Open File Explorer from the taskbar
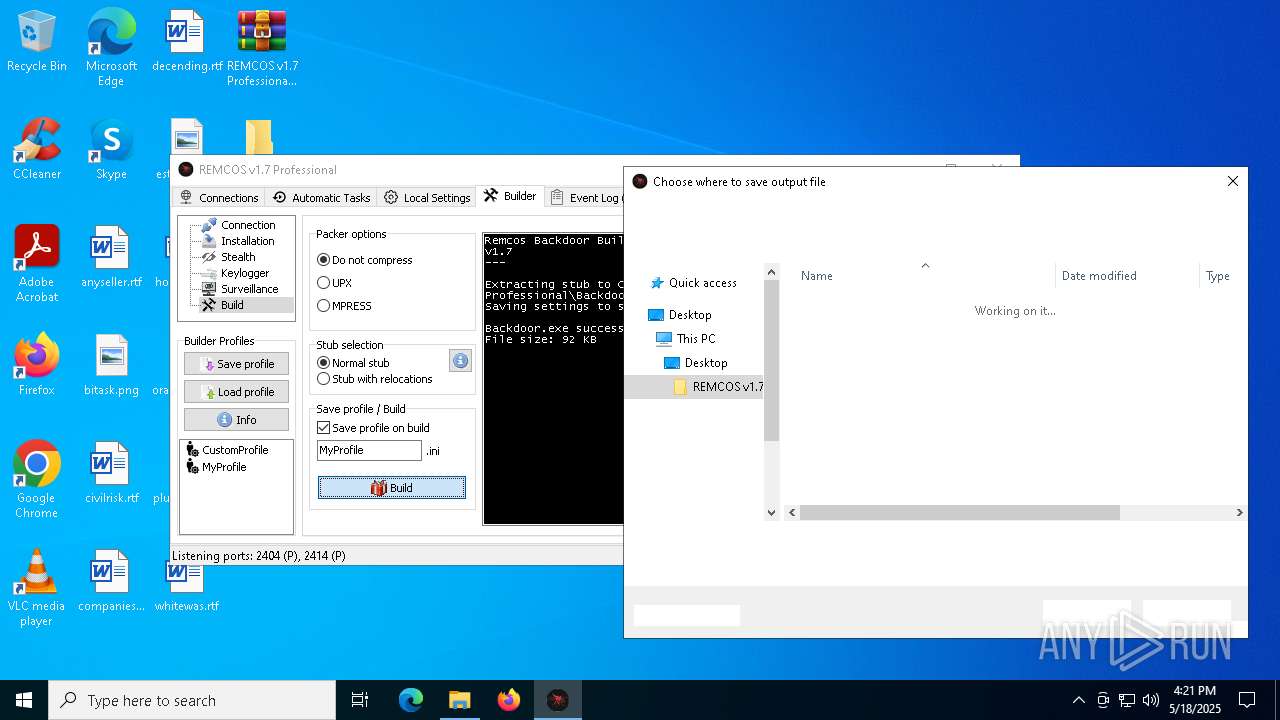The image size is (1280, 720). 459,700
